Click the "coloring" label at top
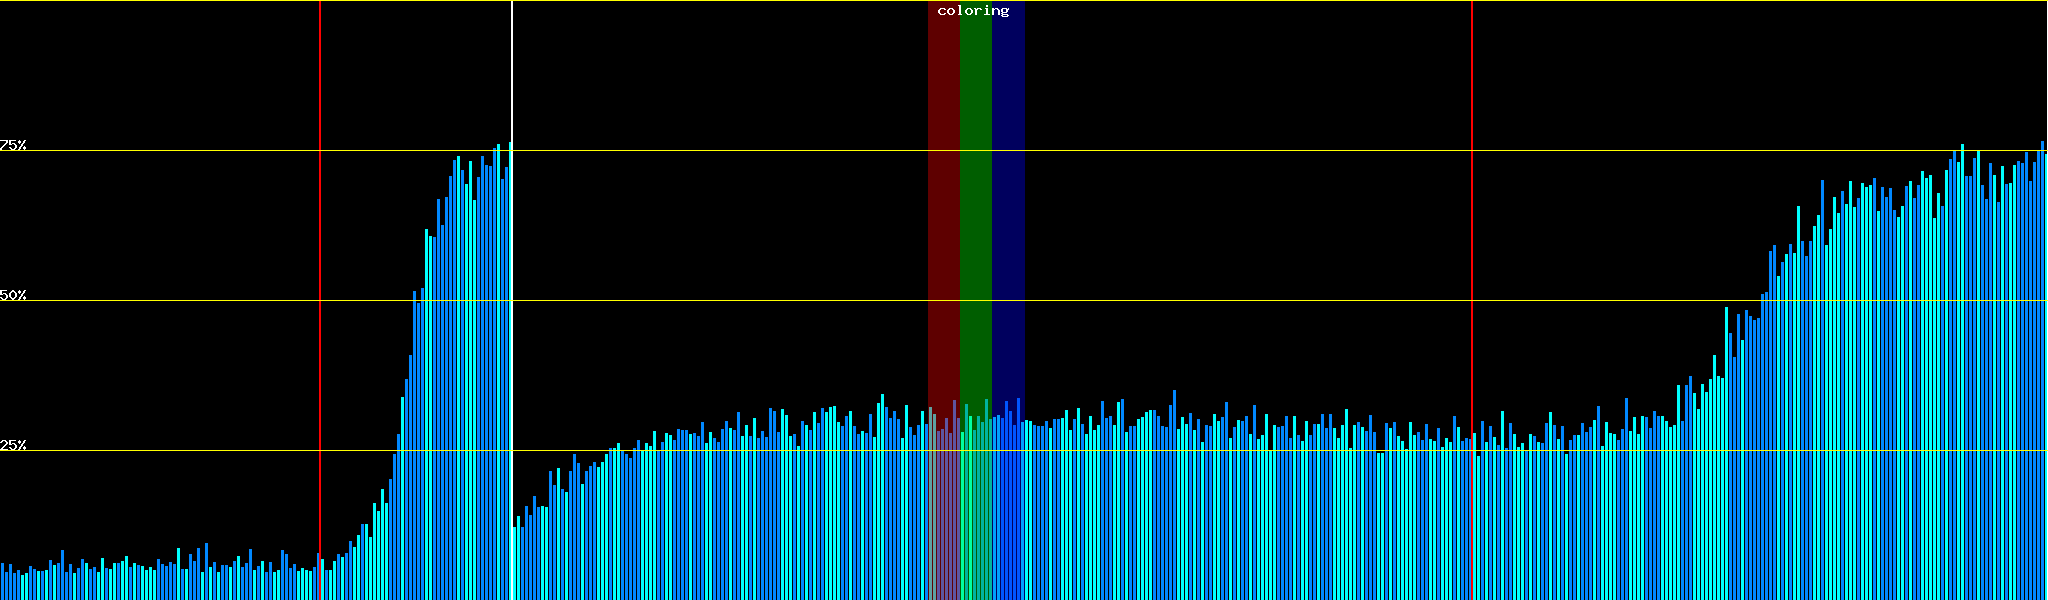This screenshot has height=600, width=2048. pos(973,11)
